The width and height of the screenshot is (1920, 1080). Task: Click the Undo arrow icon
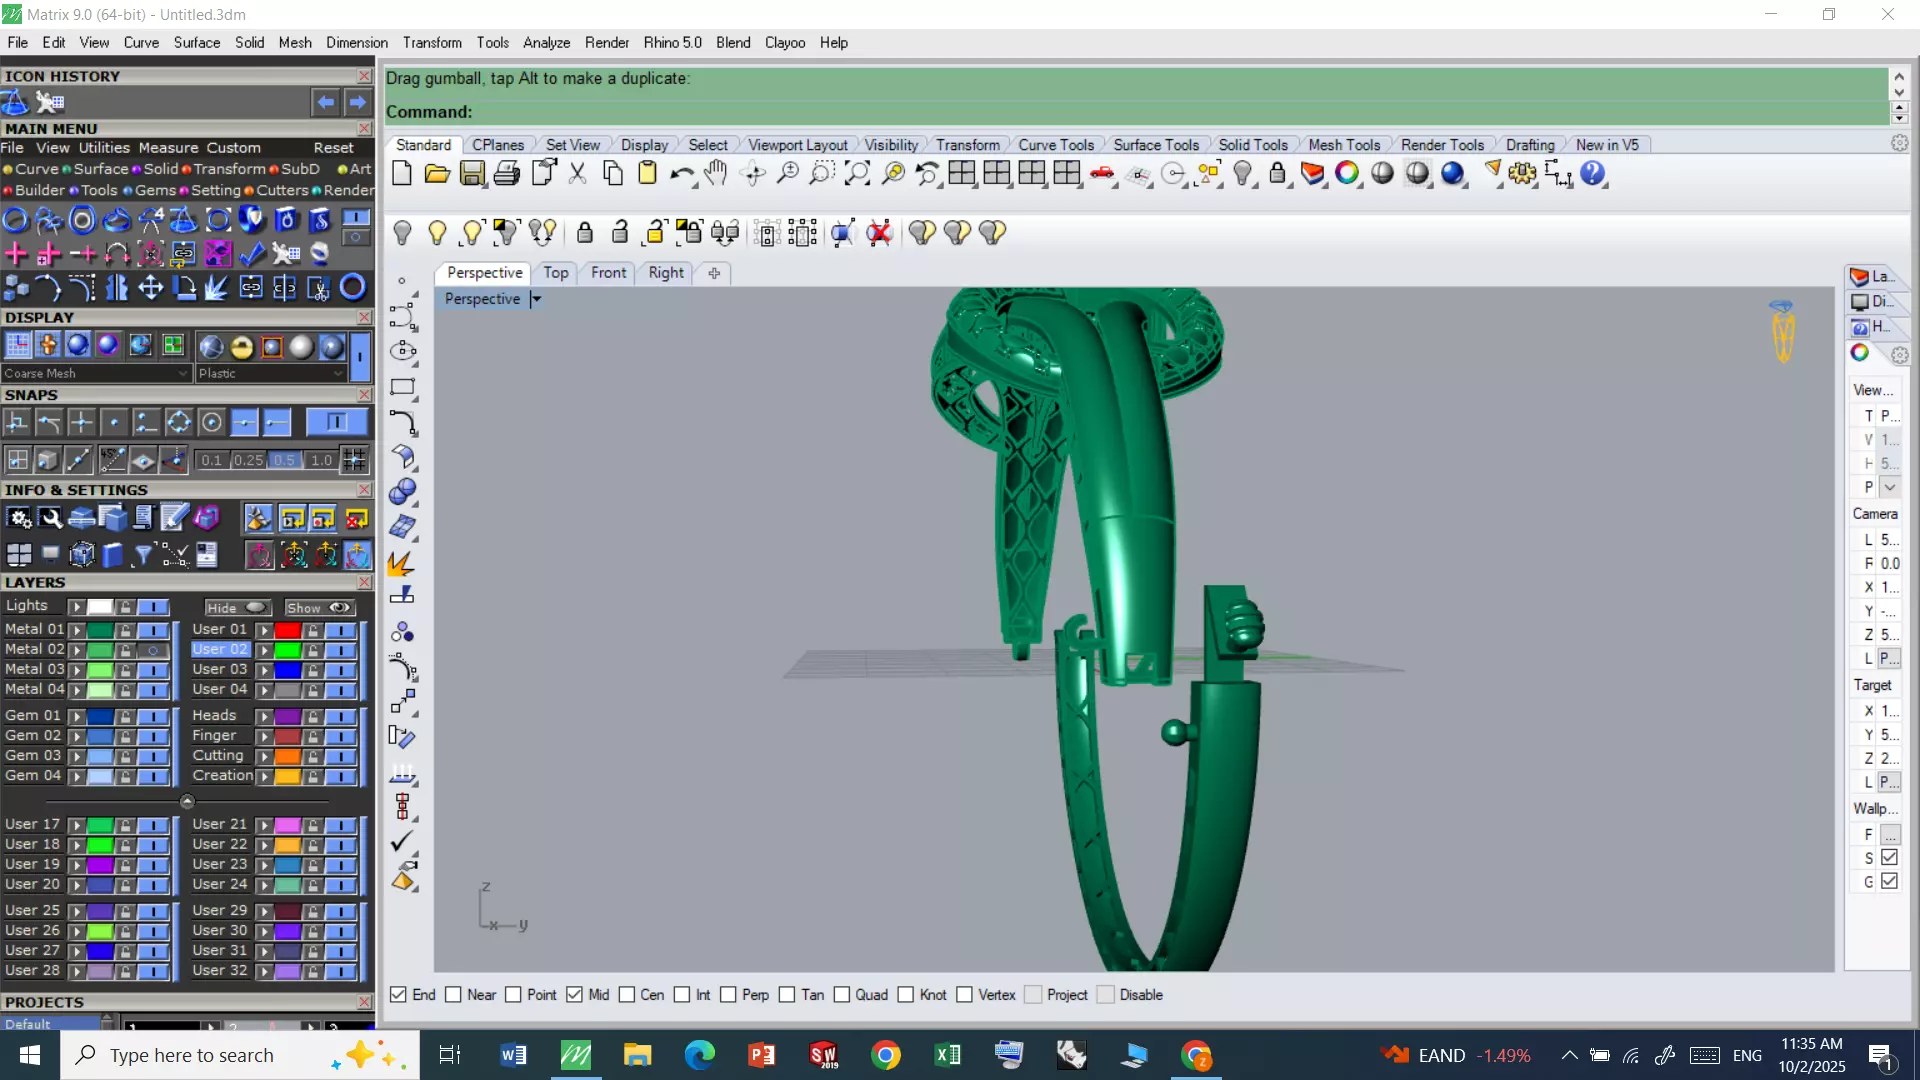pyautogui.click(x=681, y=174)
